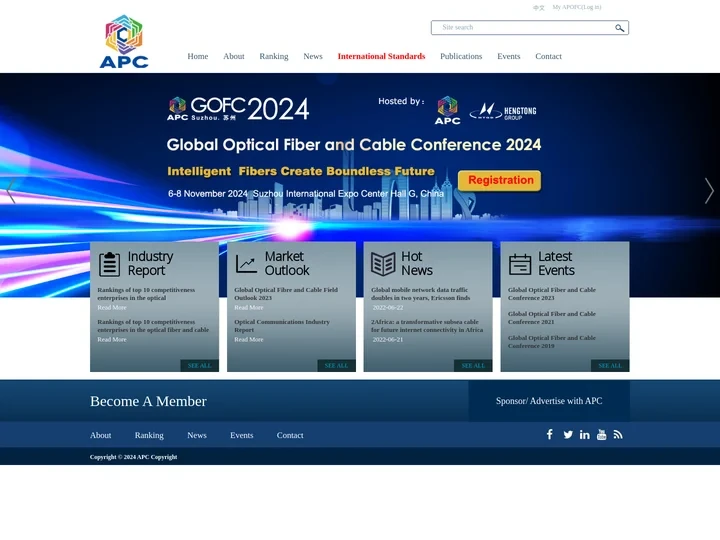Click the Market Outlook heading
Image resolution: width=720 pixels, height=540 pixels.
pyautogui.click(x=287, y=263)
